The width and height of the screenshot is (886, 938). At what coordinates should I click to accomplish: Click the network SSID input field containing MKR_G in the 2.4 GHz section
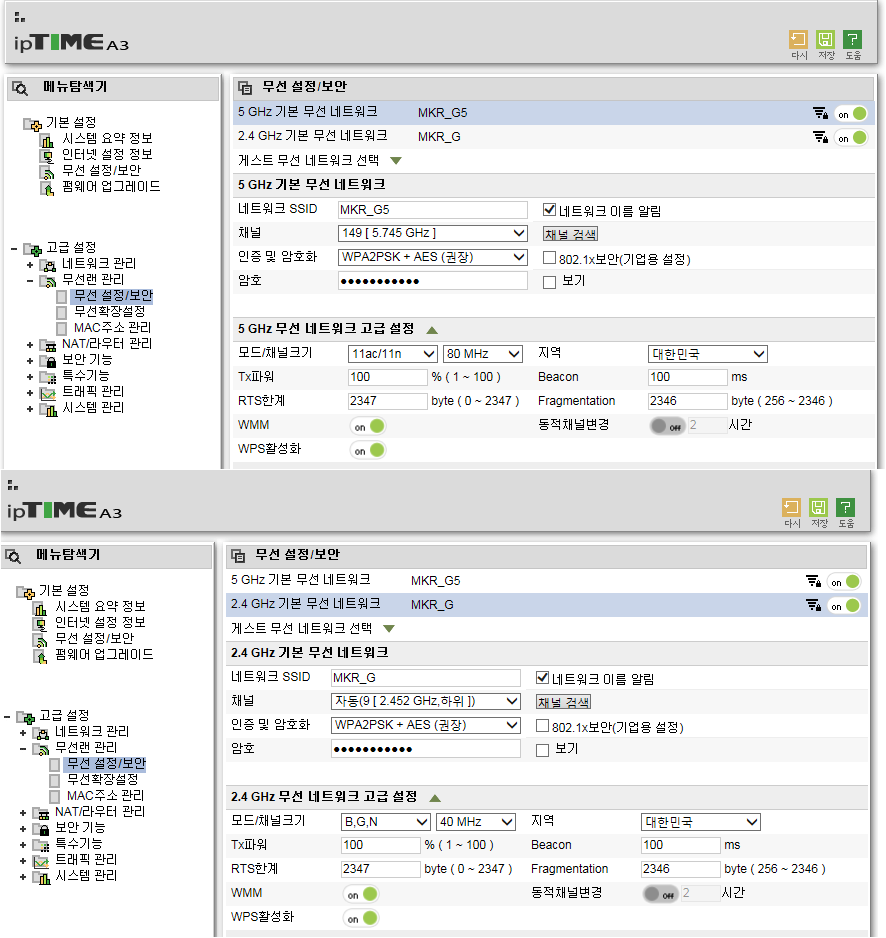(425, 677)
